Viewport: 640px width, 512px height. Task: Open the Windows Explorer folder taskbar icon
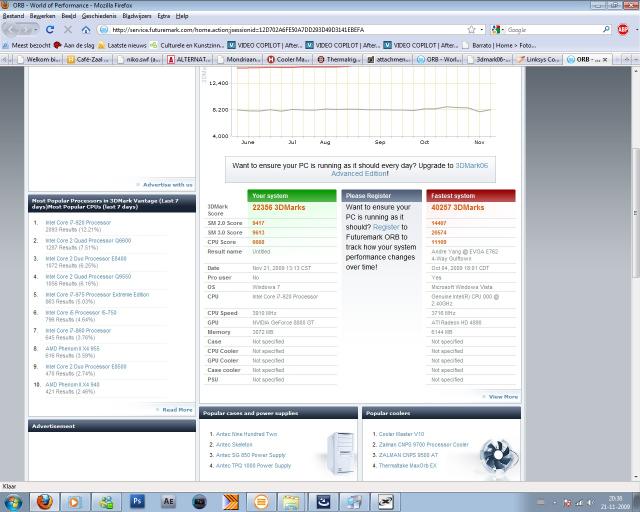coord(291,502)
